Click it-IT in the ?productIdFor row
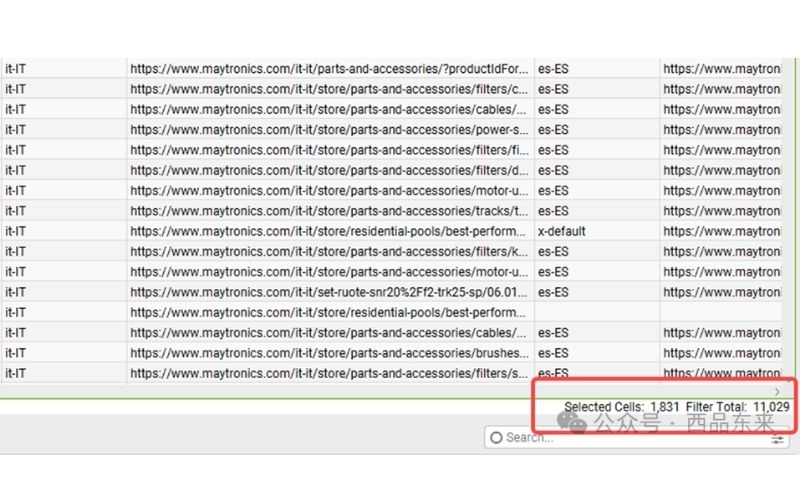The height and width of the screenshot is (500, 800). [15, 69]
